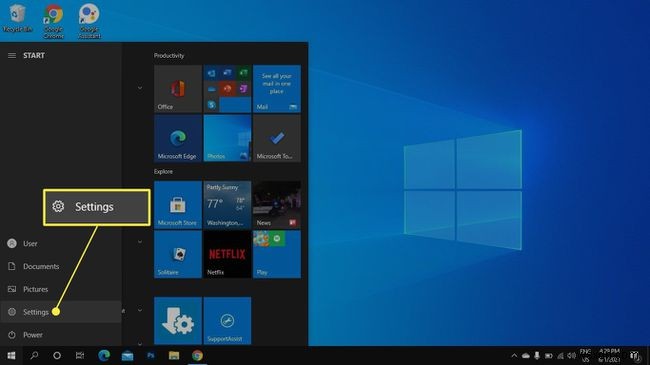
Task: Open the Mail tile
Action: [277, 89]
